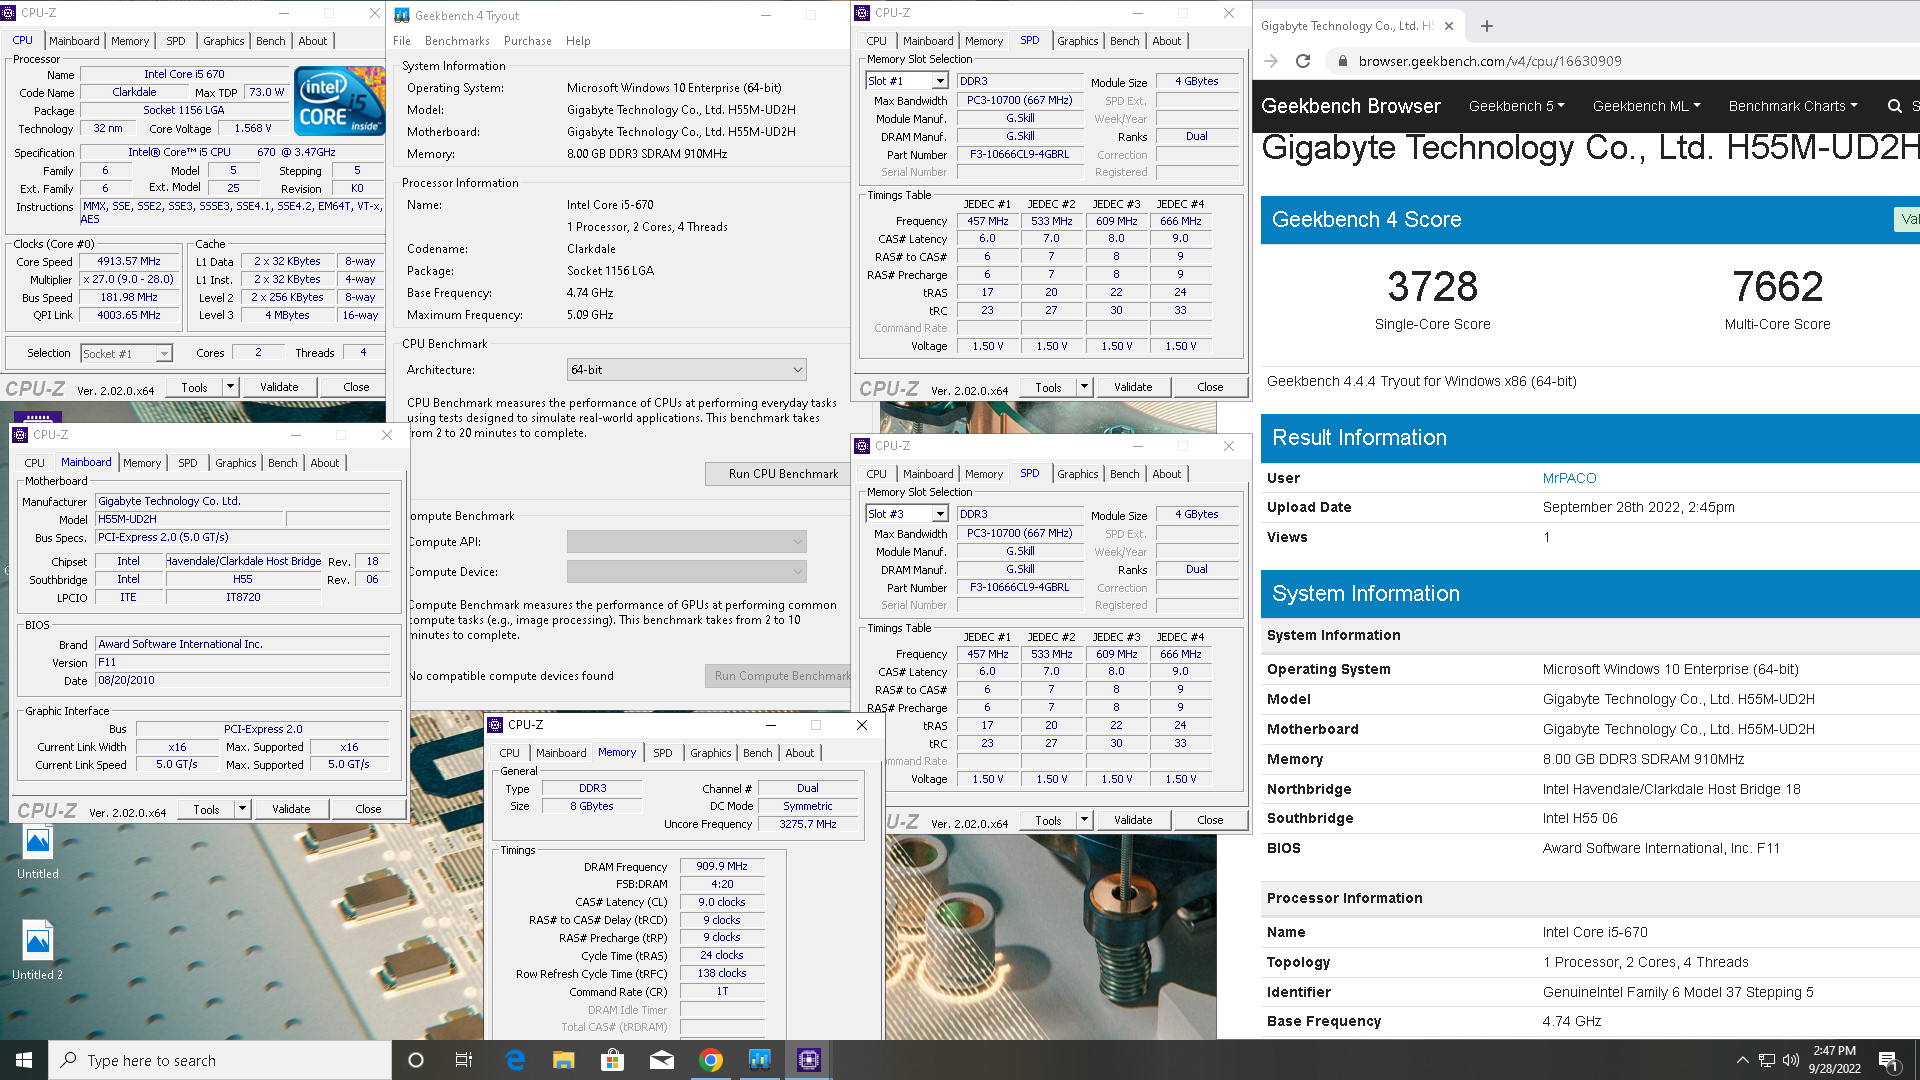Image resolution: width=1920 pixels, height=1080 pixels.
Task: Expand the Geekbench ML navbar menu
Action: pyautogui.click(x=1646, y=106)
